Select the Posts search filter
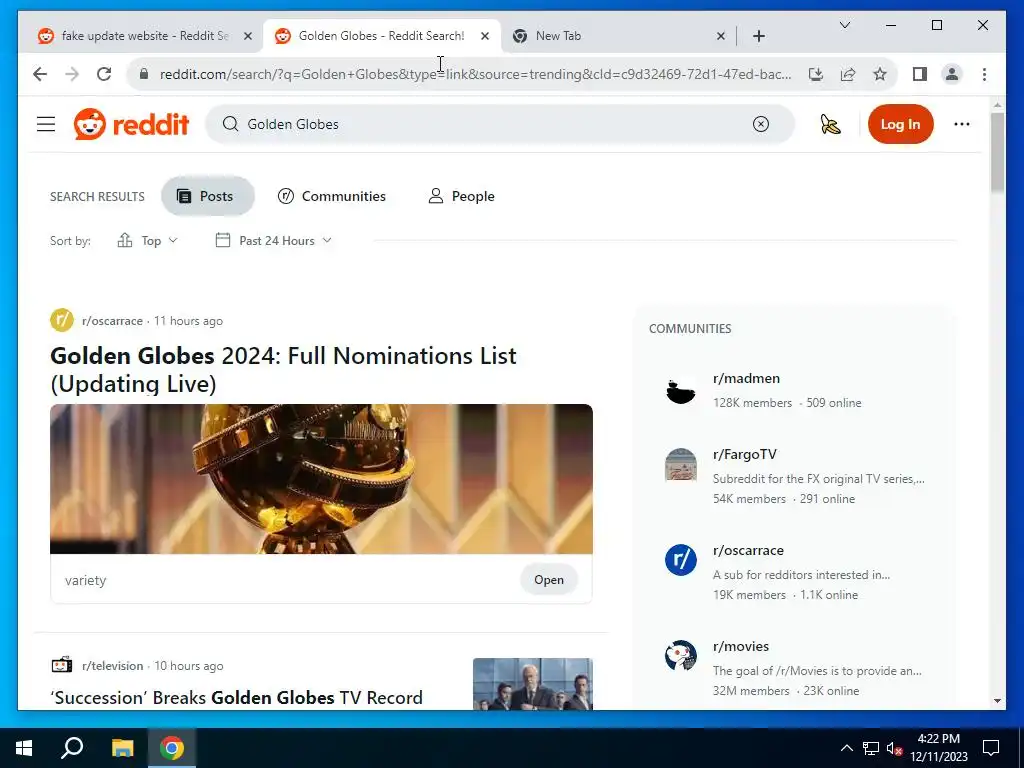The height and width of the screenshot is (768, 1024). coord(208,196)
